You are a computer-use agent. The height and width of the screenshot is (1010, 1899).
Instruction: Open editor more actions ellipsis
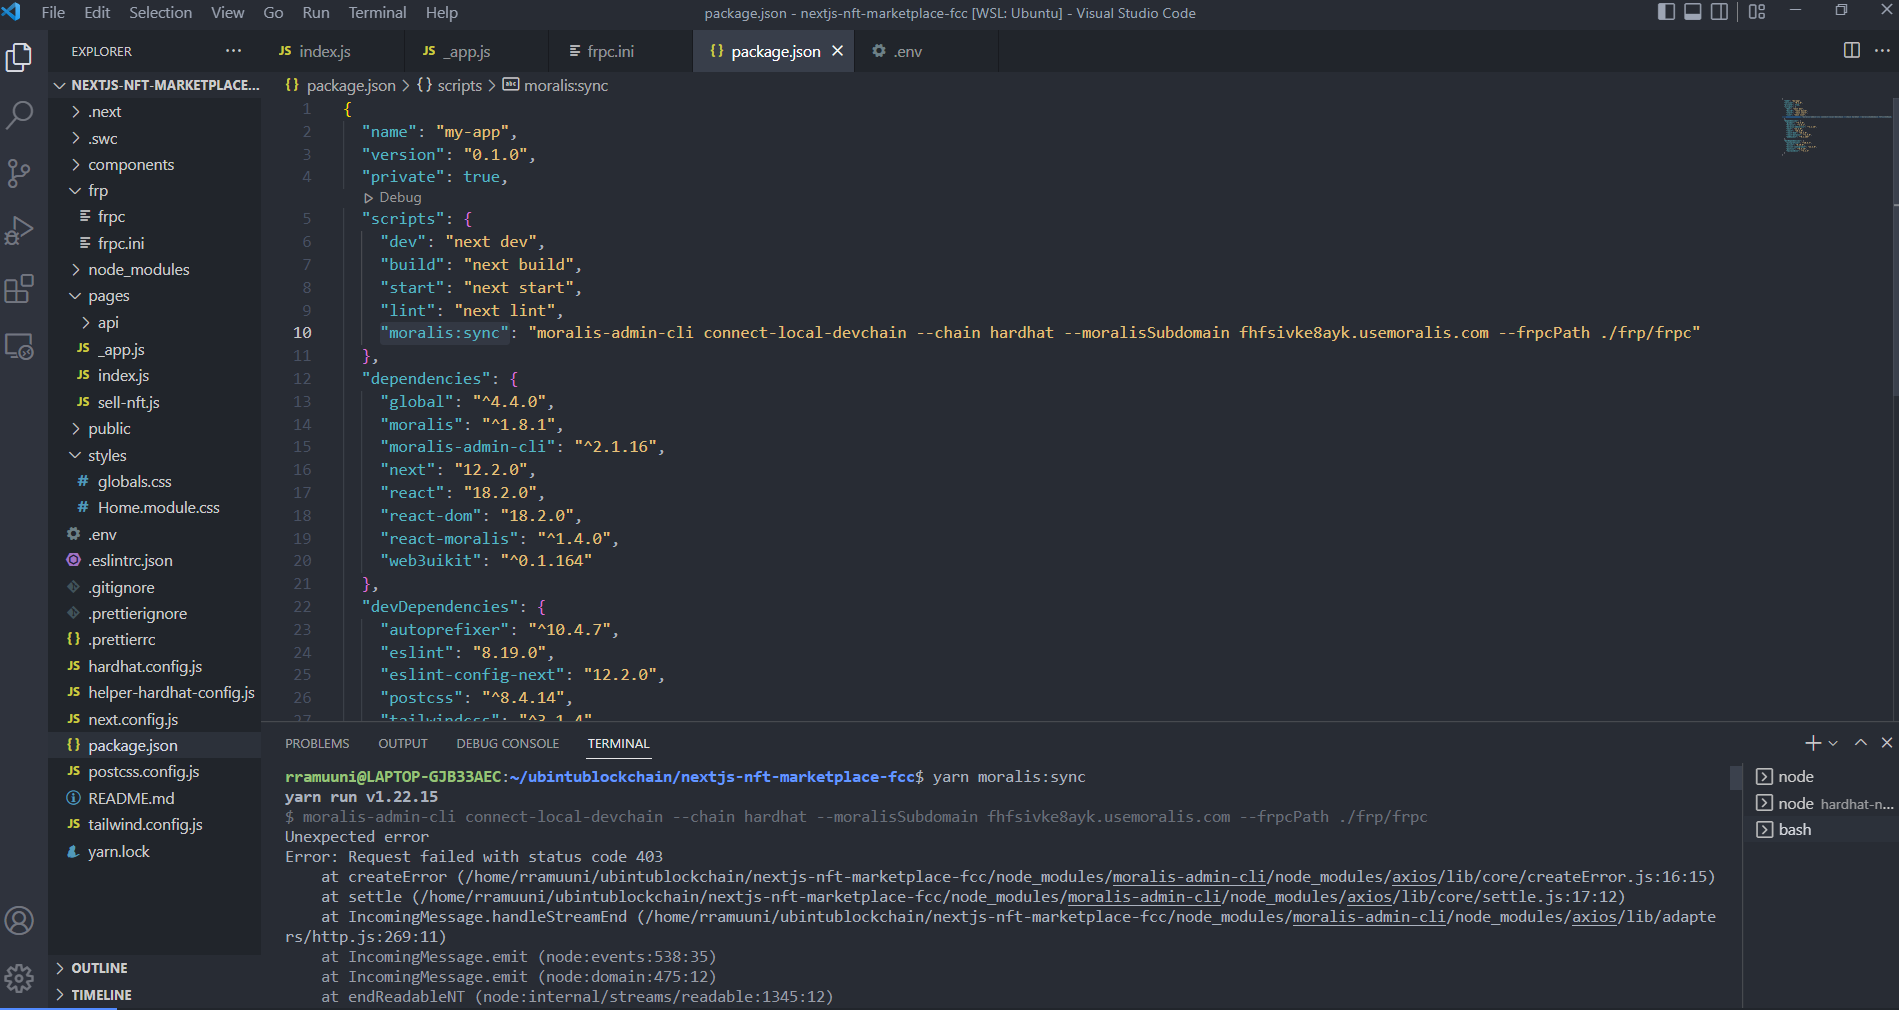coord(1881,51)
